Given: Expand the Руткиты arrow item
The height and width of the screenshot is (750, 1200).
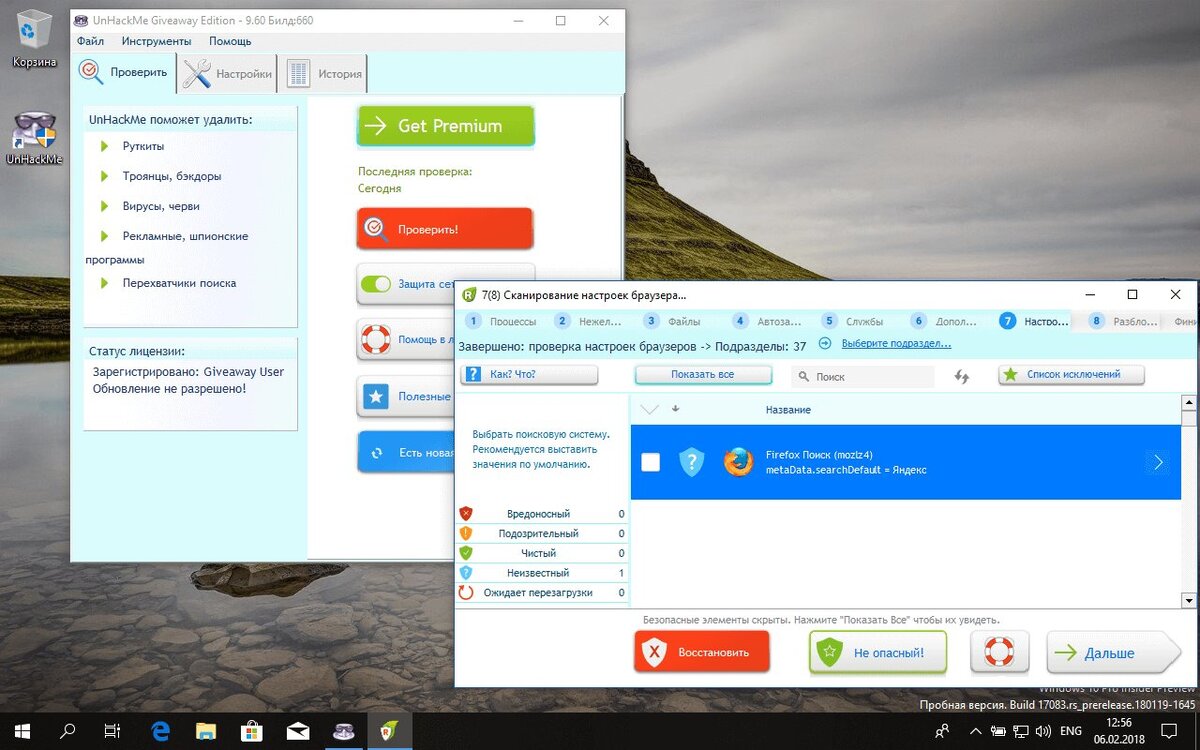Looking at the screenshot, I should pyautogui.click(x=104, y=146).
